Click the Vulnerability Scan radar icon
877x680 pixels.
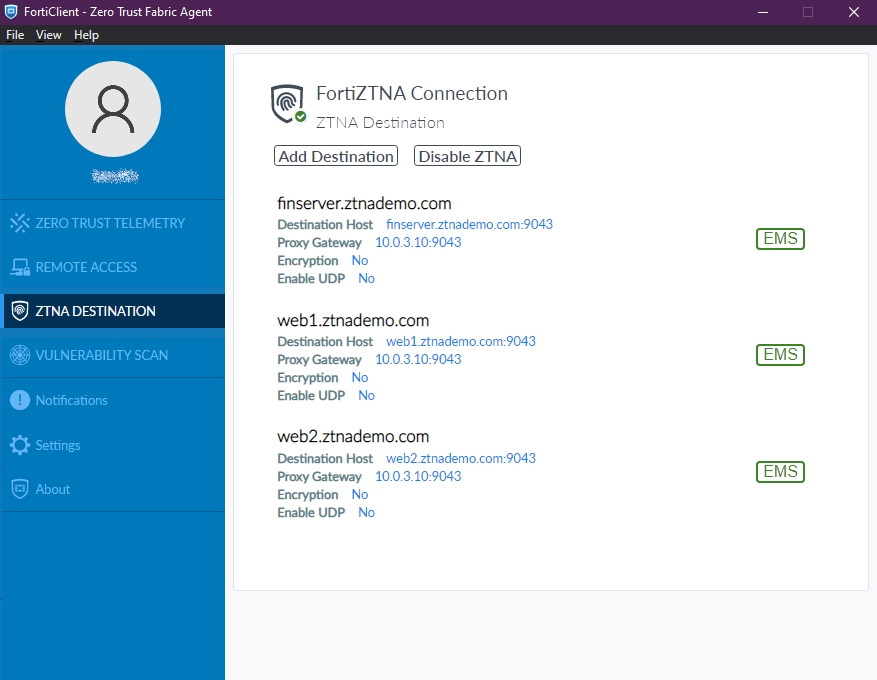pyautogui.click(x=20, y=355)
